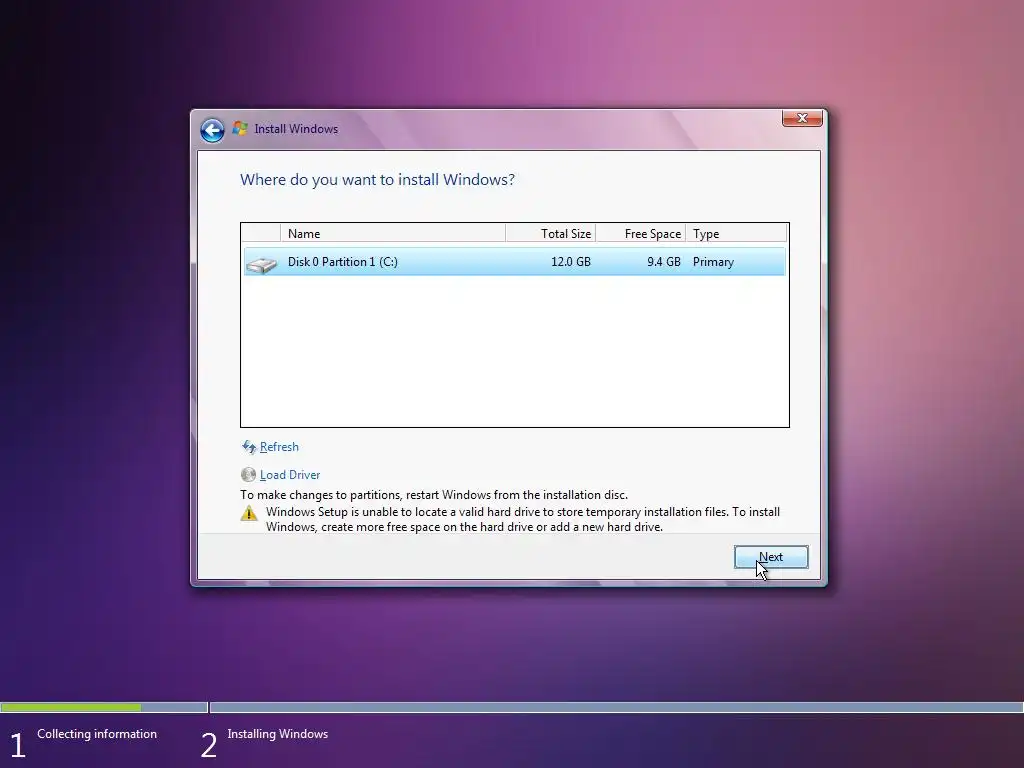The image size is (1024, 768).
Task: Click the hard drive icon for Disk 0
Action: tap(261, 263)
